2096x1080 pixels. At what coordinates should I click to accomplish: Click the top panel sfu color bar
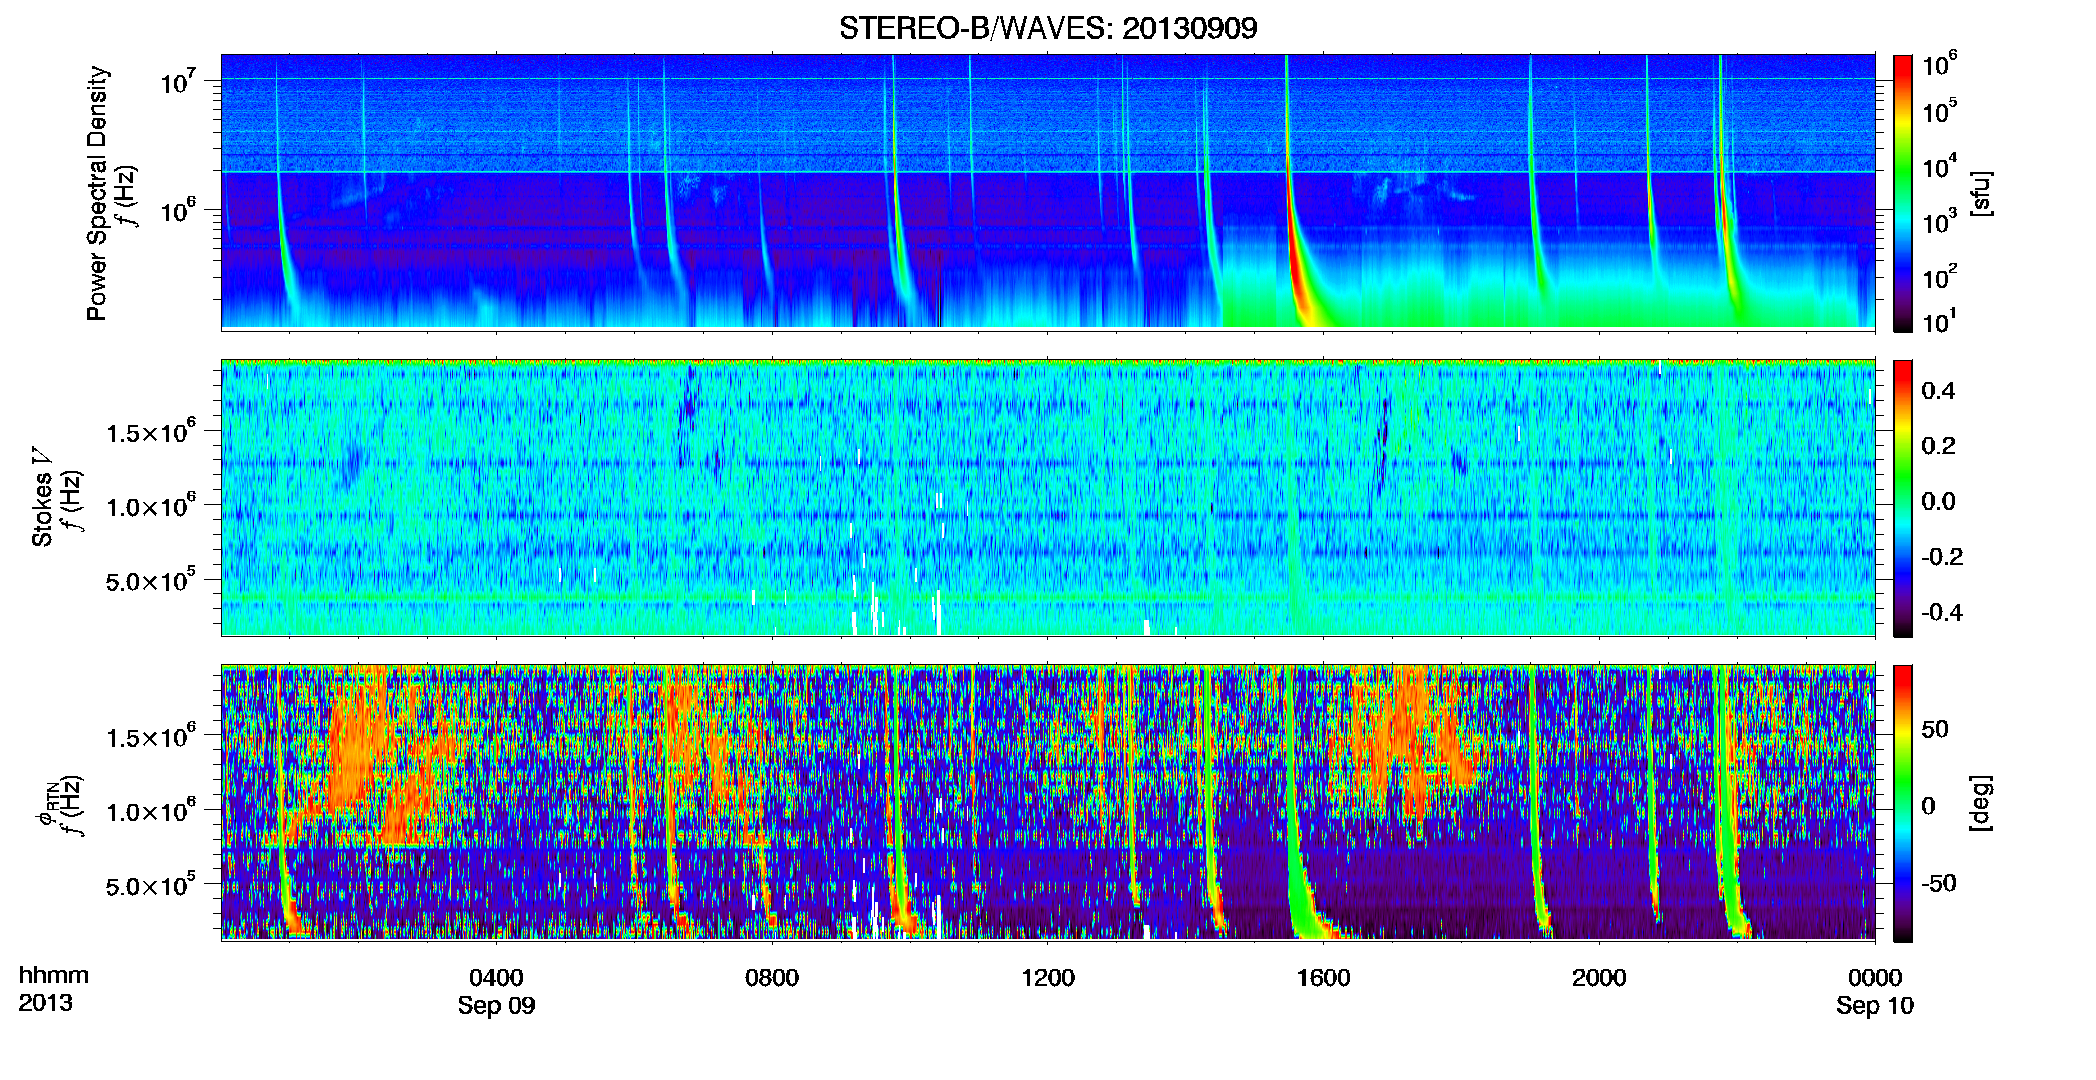click(1903, 193)
